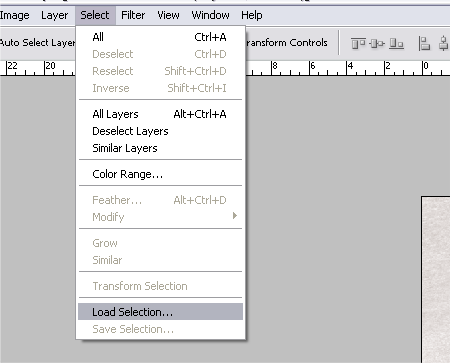Expand the Modify submenu arrow
450x363 pixels.
[x=235, y=216]
